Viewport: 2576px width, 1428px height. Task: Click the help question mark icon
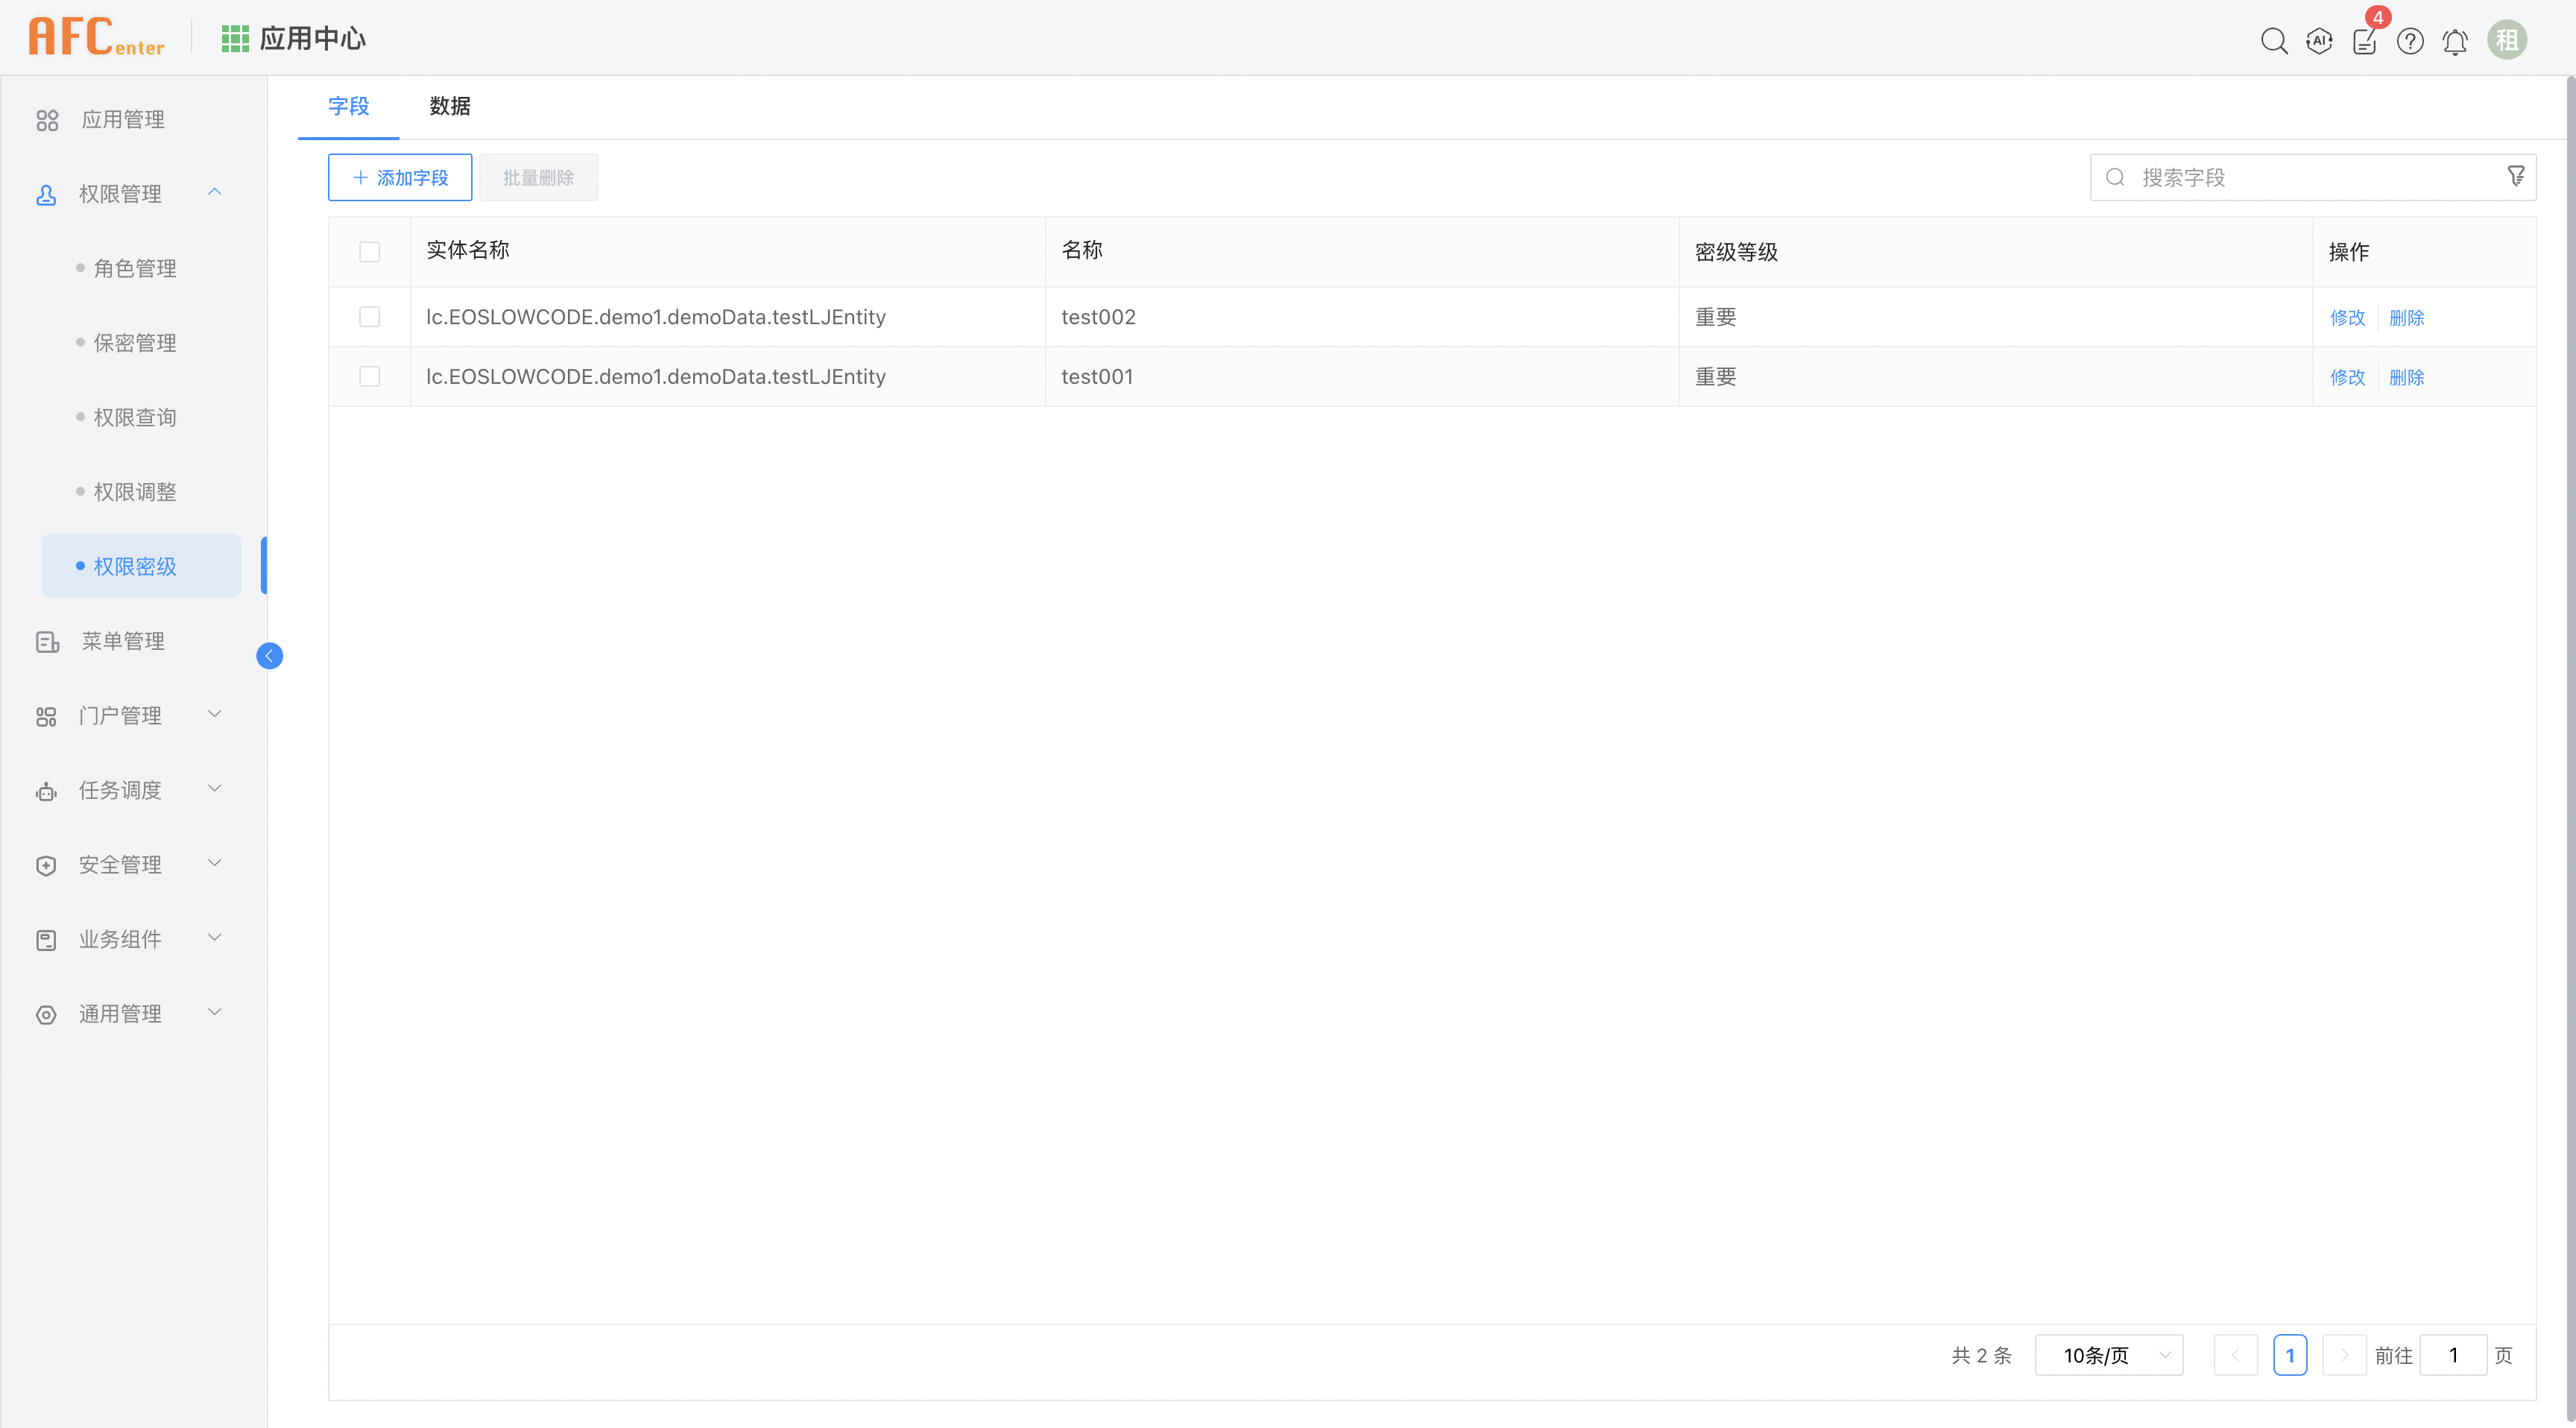(2409, 41)
